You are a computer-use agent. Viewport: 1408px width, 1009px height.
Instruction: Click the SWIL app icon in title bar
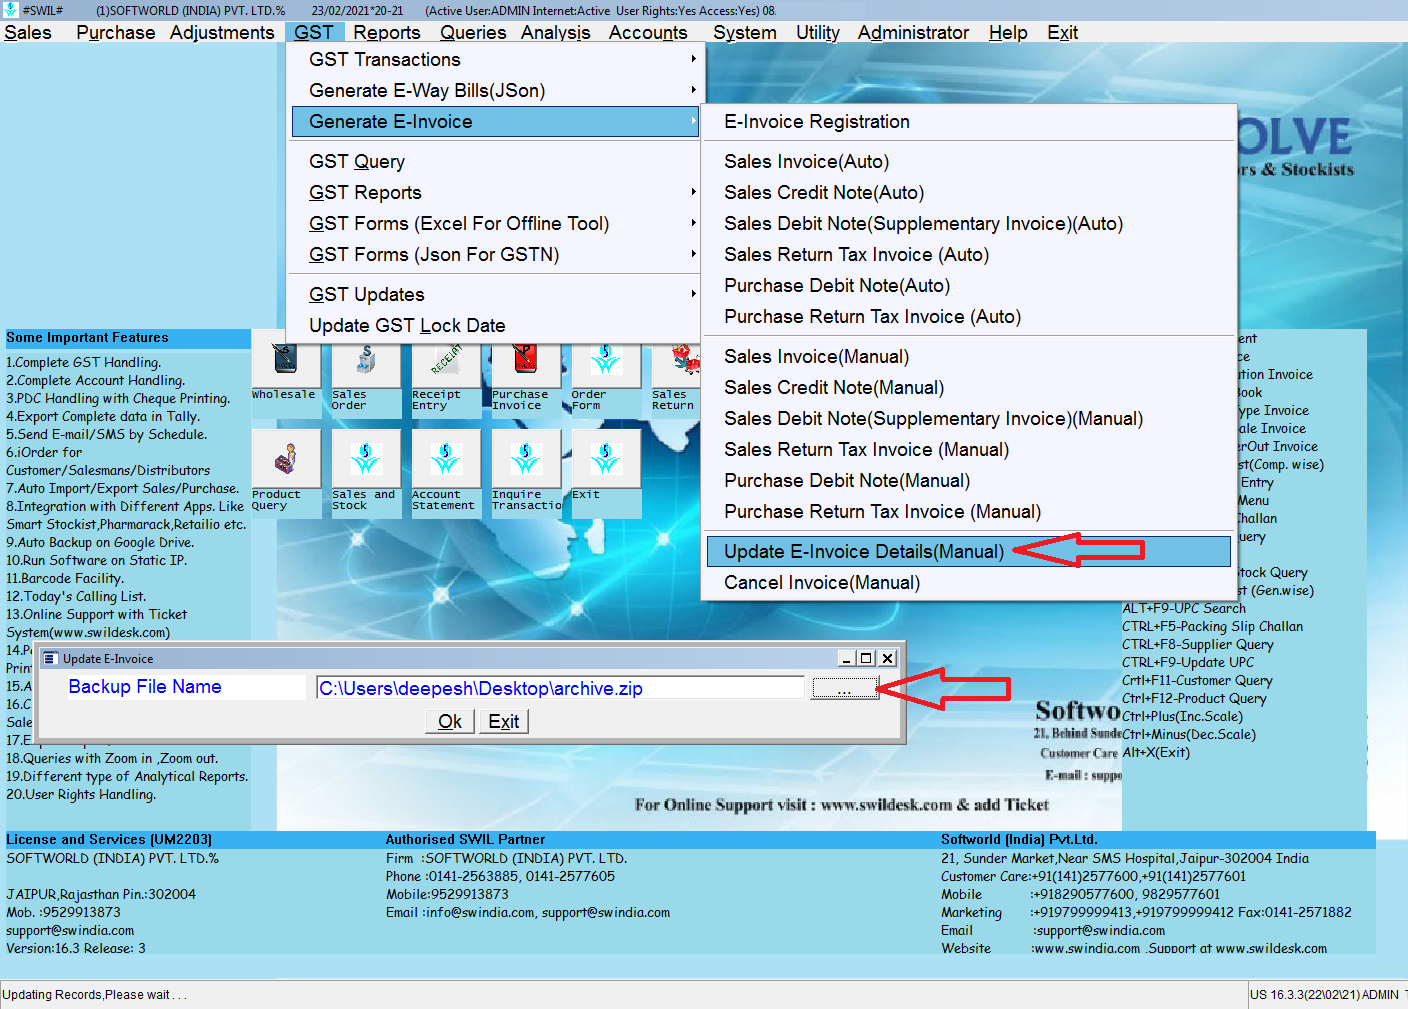click(11, 10)
